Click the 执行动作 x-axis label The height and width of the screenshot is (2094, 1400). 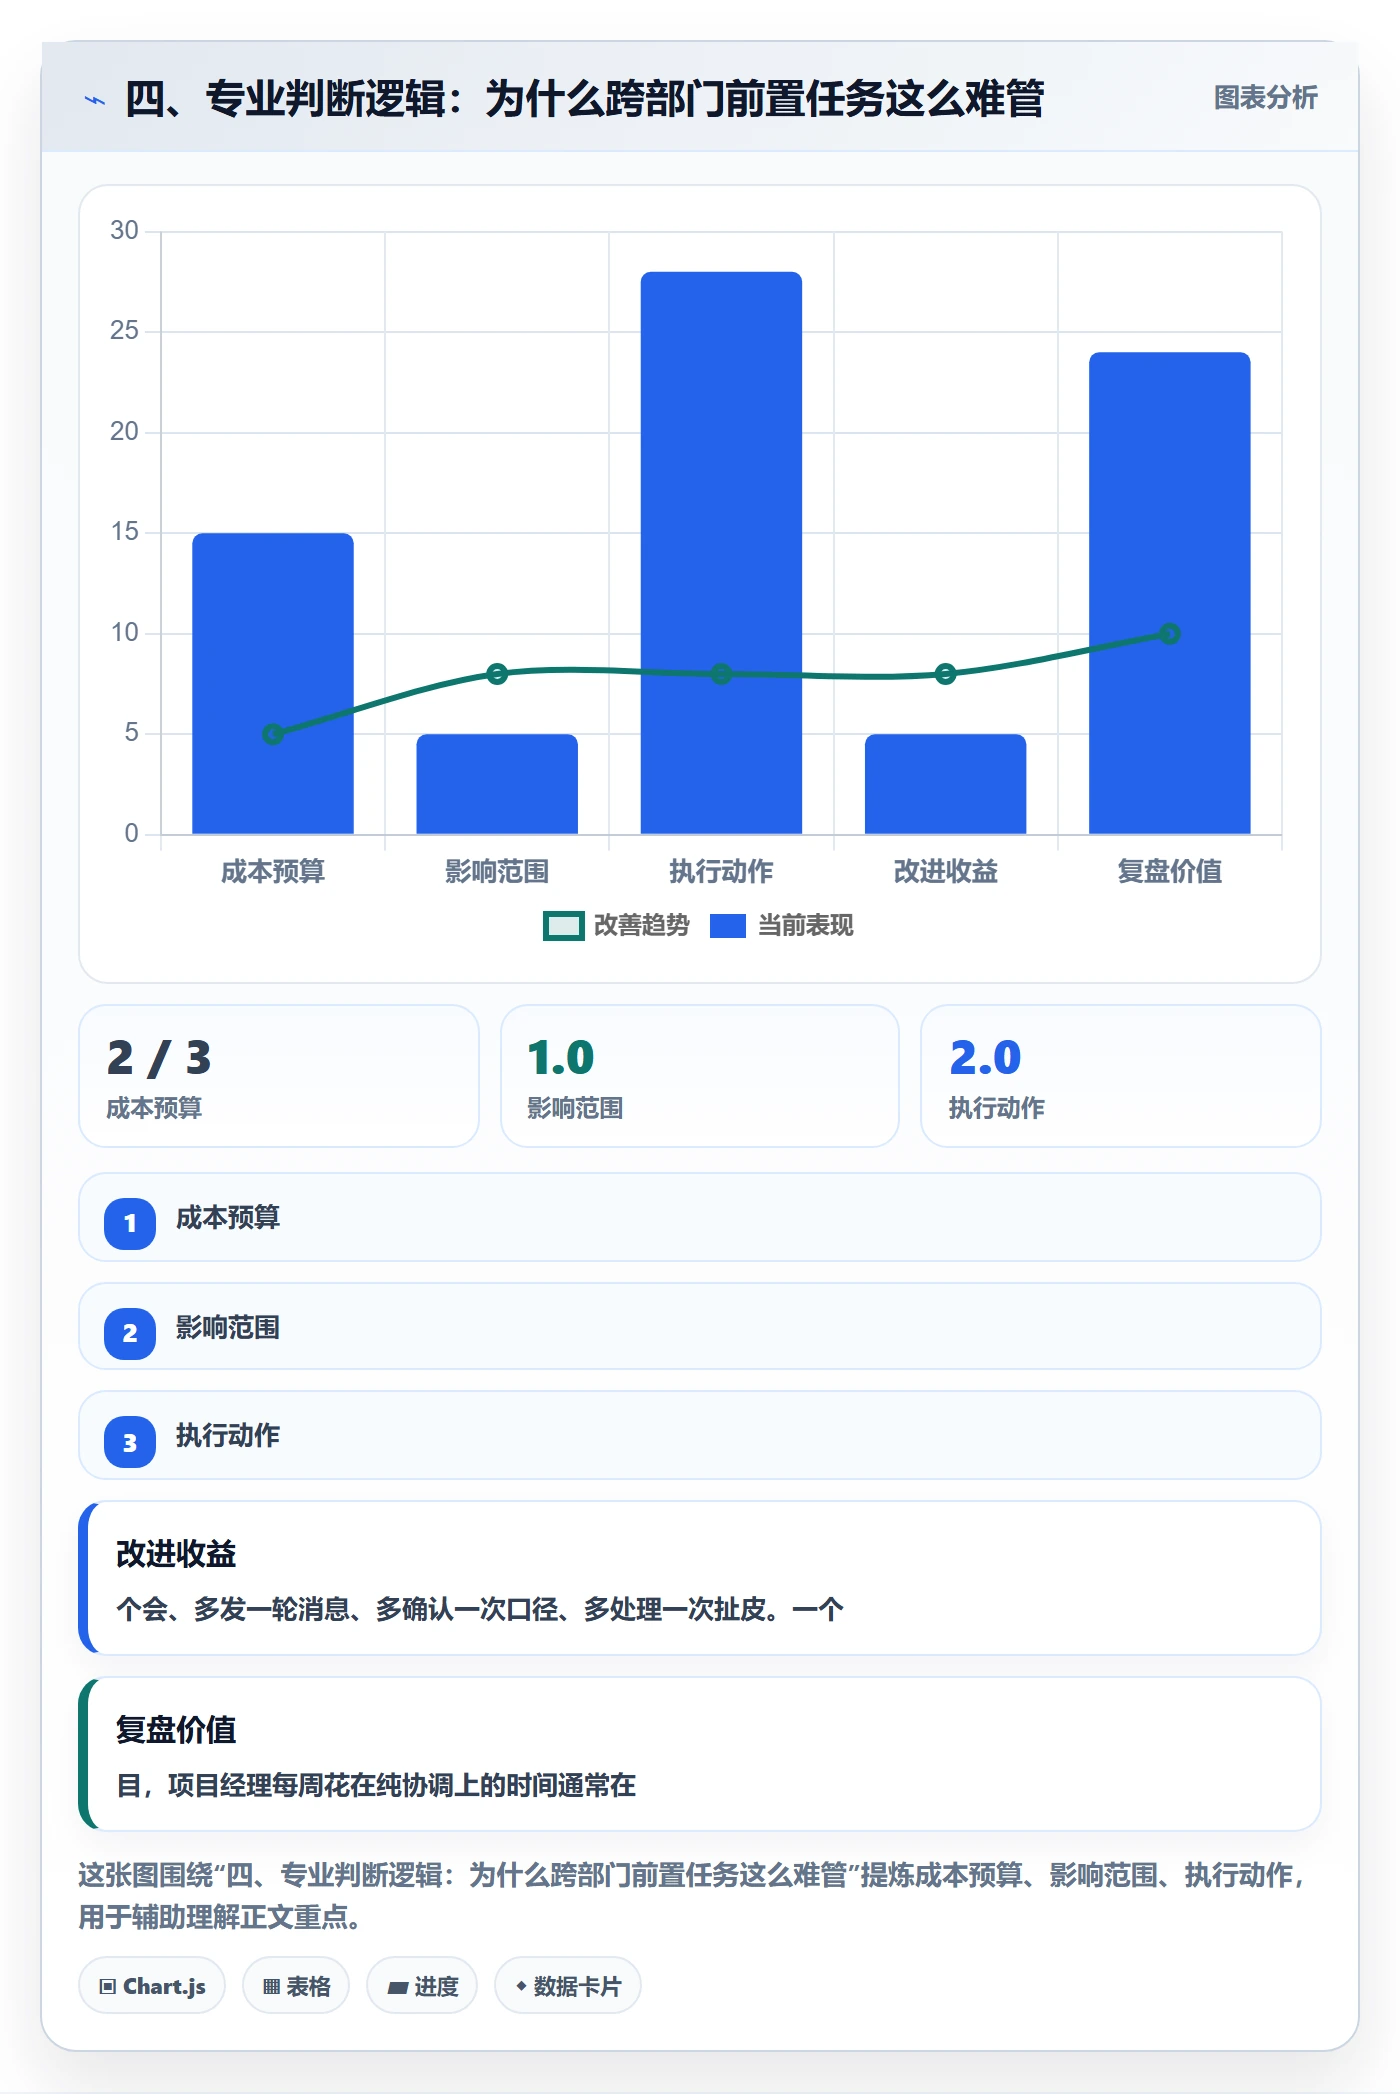pos(721,872)
